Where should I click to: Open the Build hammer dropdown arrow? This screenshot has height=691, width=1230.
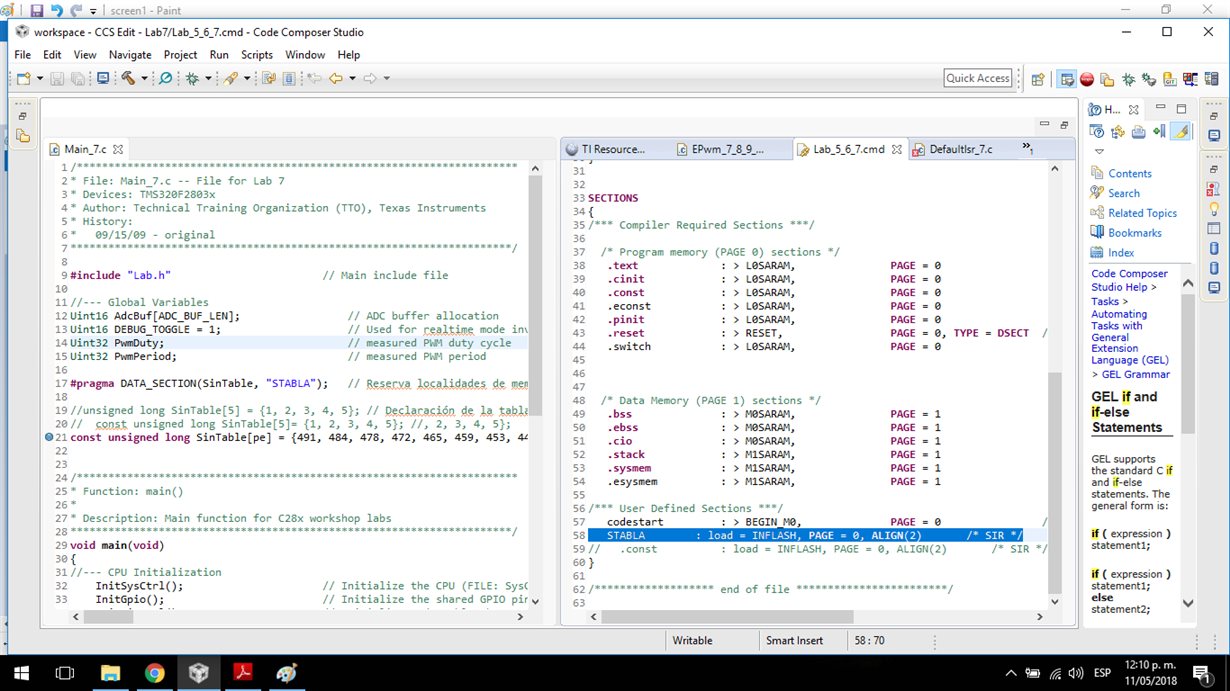coord(144,79)
